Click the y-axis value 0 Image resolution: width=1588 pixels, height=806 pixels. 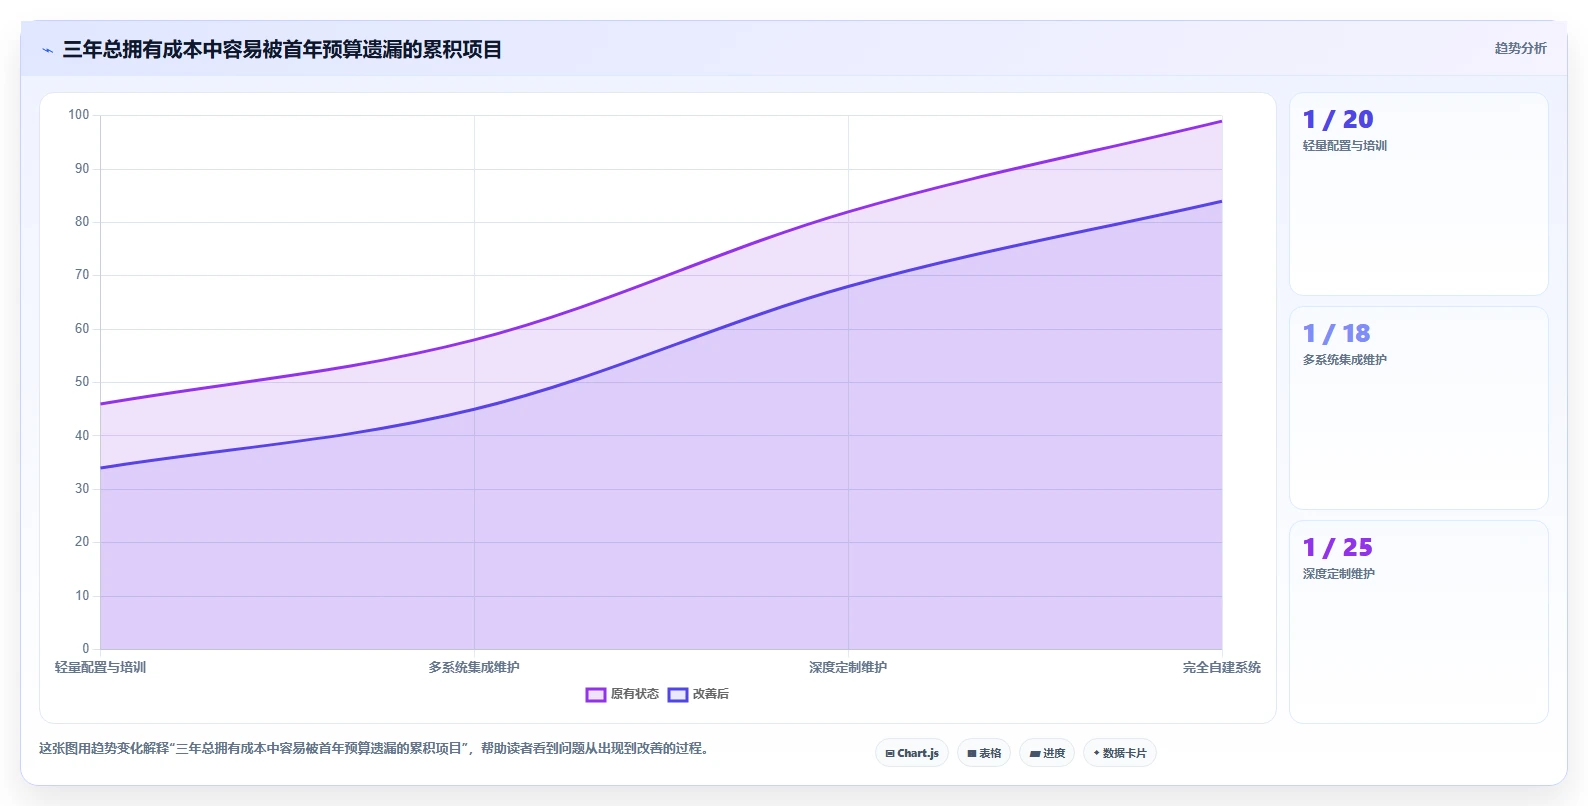[86, 649]
